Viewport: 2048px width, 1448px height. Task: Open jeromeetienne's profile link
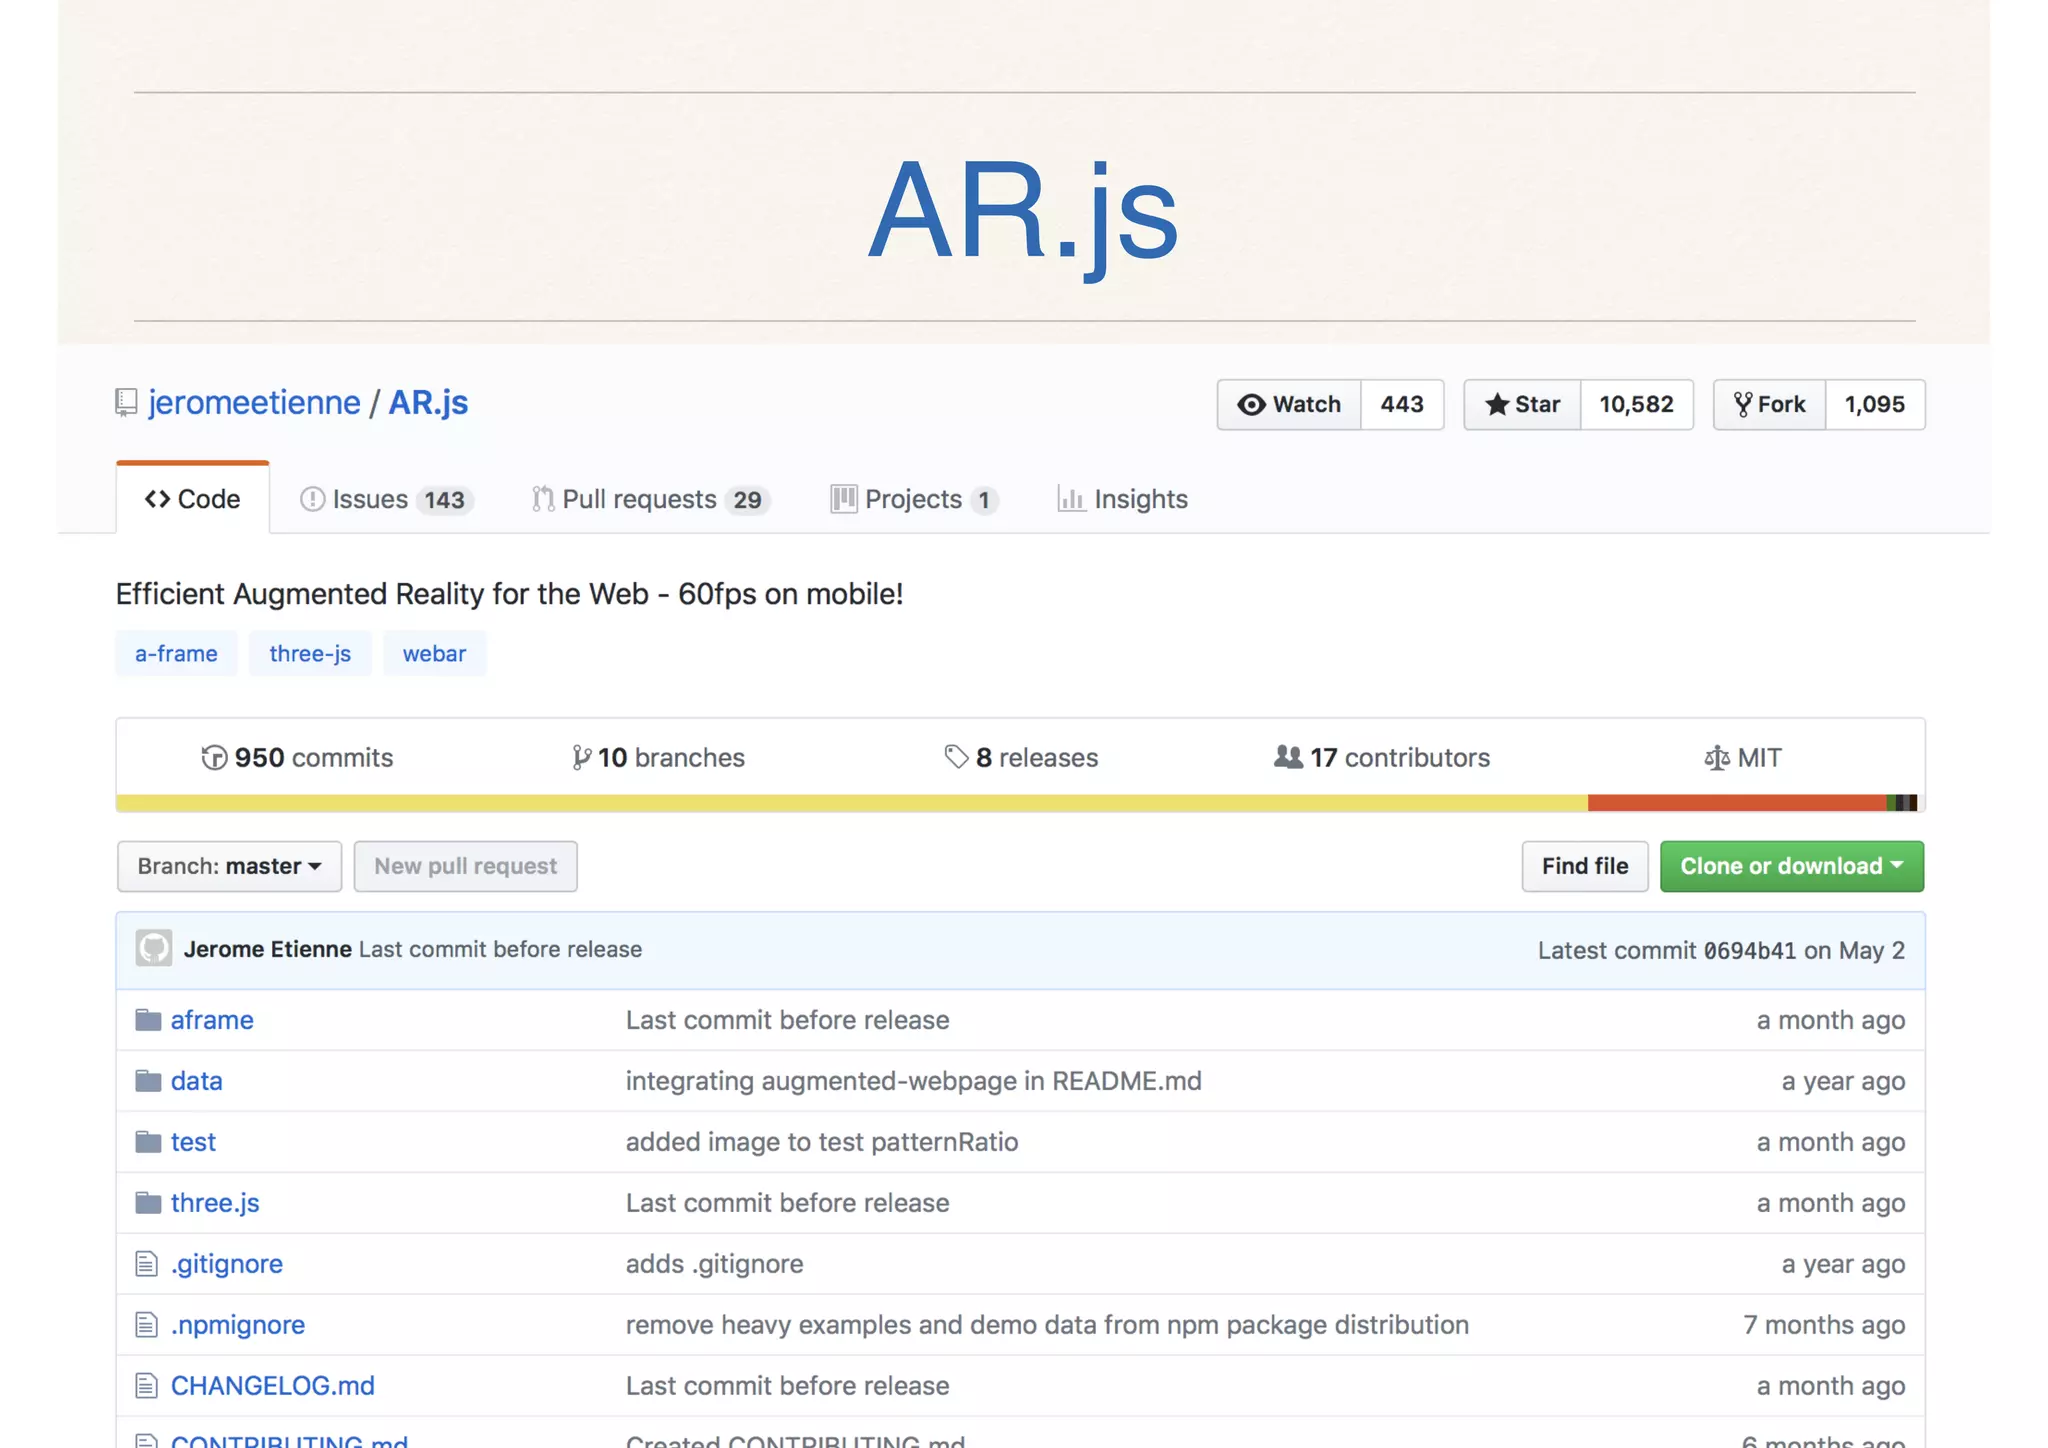point(254,402)
